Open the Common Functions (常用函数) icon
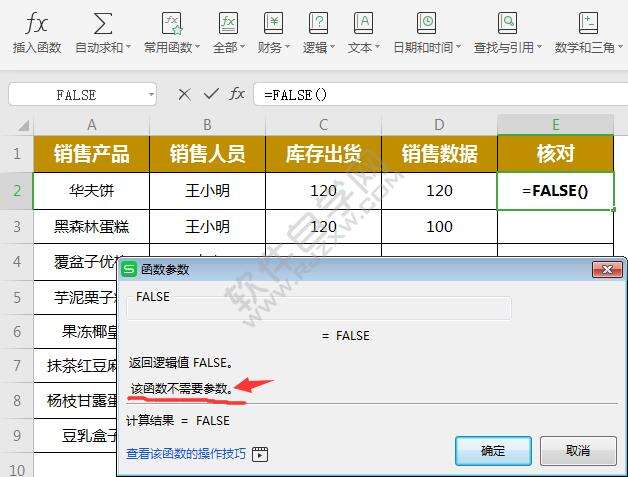Viewport: 628px width, 477px height. 172,23
